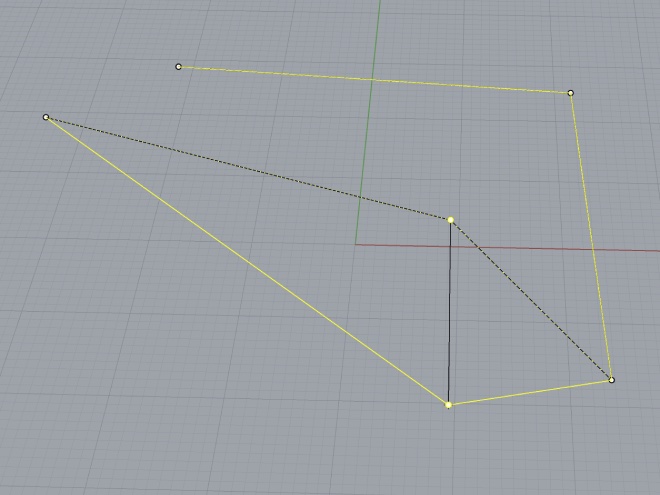This screenshot has height=495, width=660.
Task: Pick the long dashed line from the far-left point
Action: click(248, 168)
